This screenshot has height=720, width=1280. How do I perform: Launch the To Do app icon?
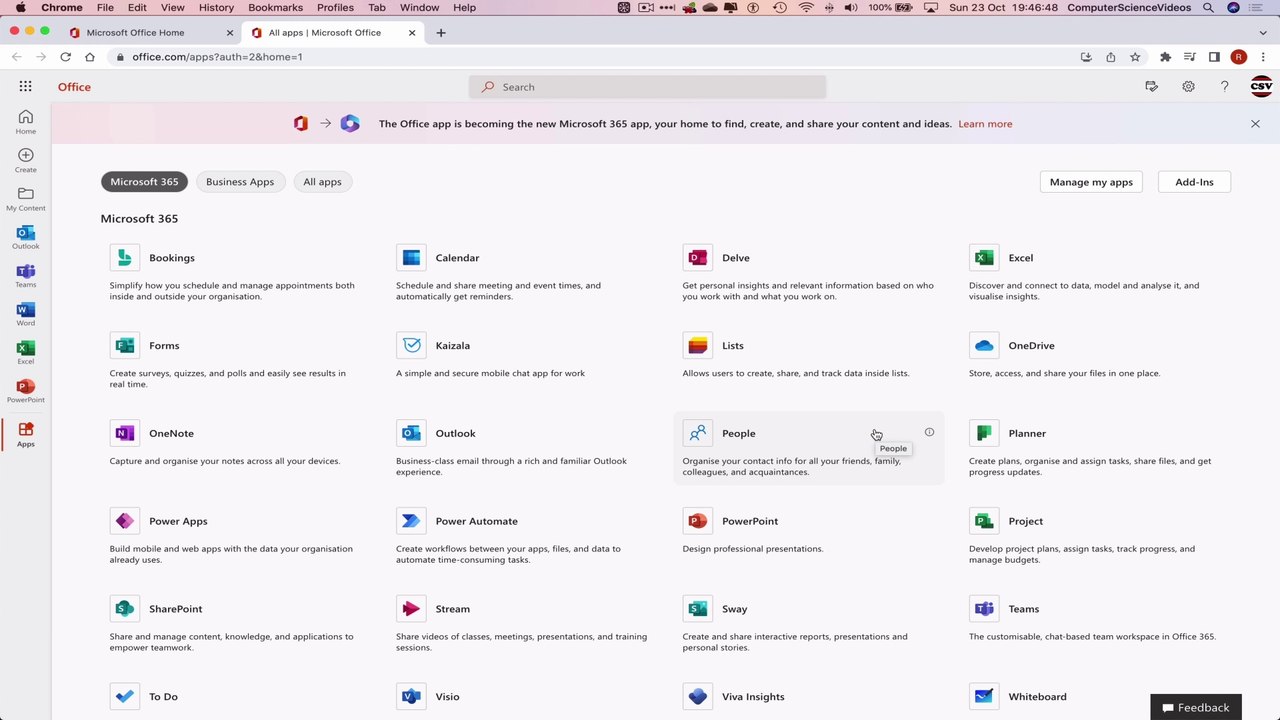point(124,697)
